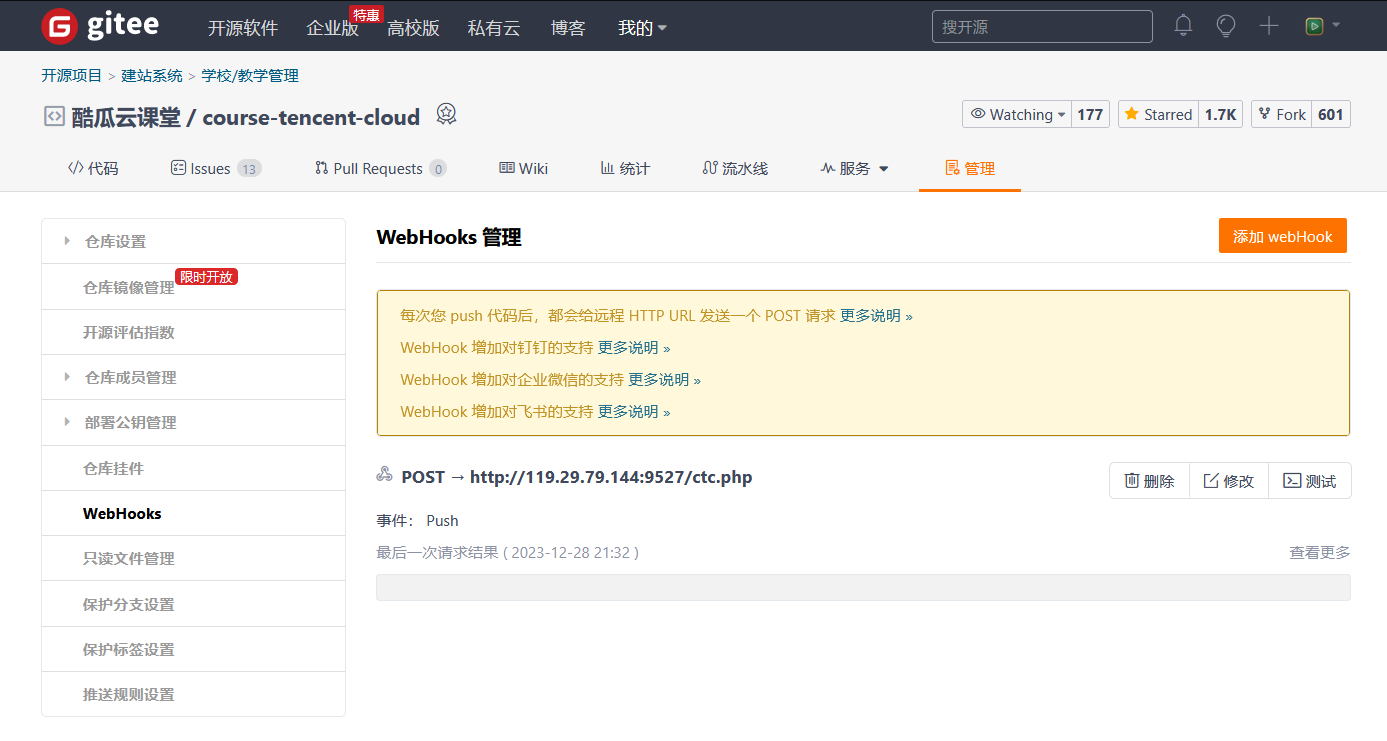Click the 搜开源 search input field
The image size is (1387, 741).
click(1042, 26)
